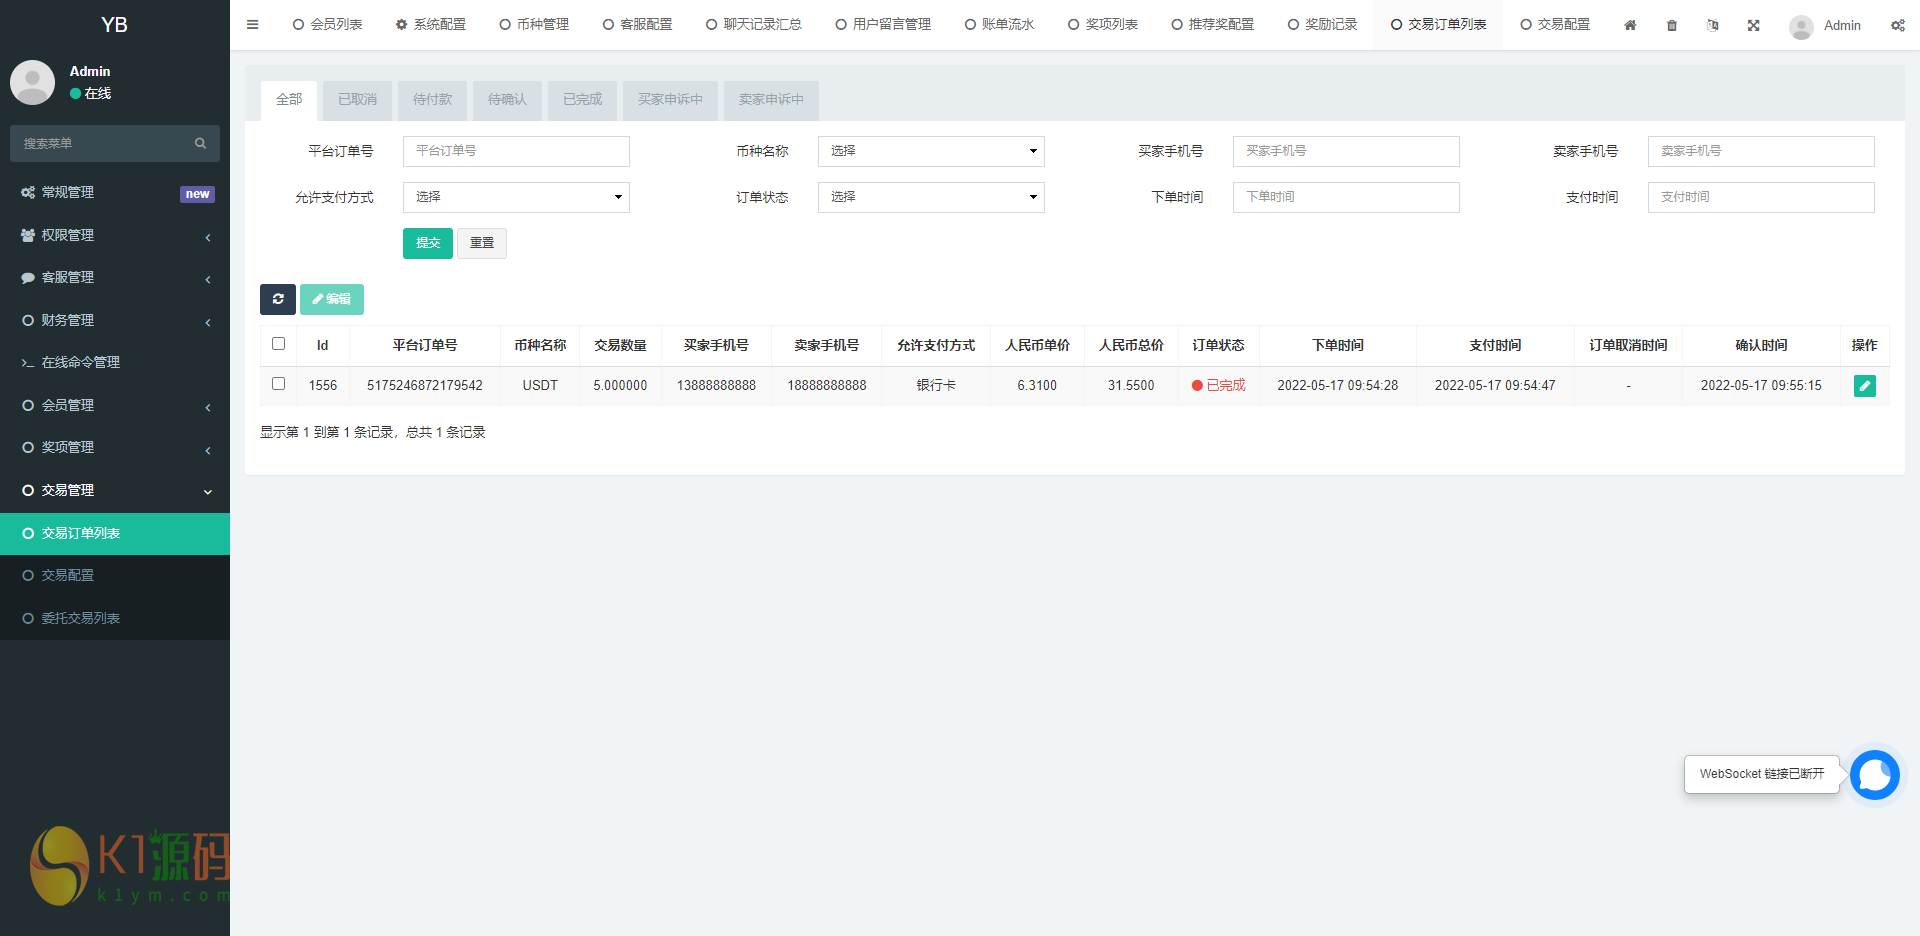Open the blue chat bubble widget
The width and height of the screenshot is (1920, 936).
1874,774
